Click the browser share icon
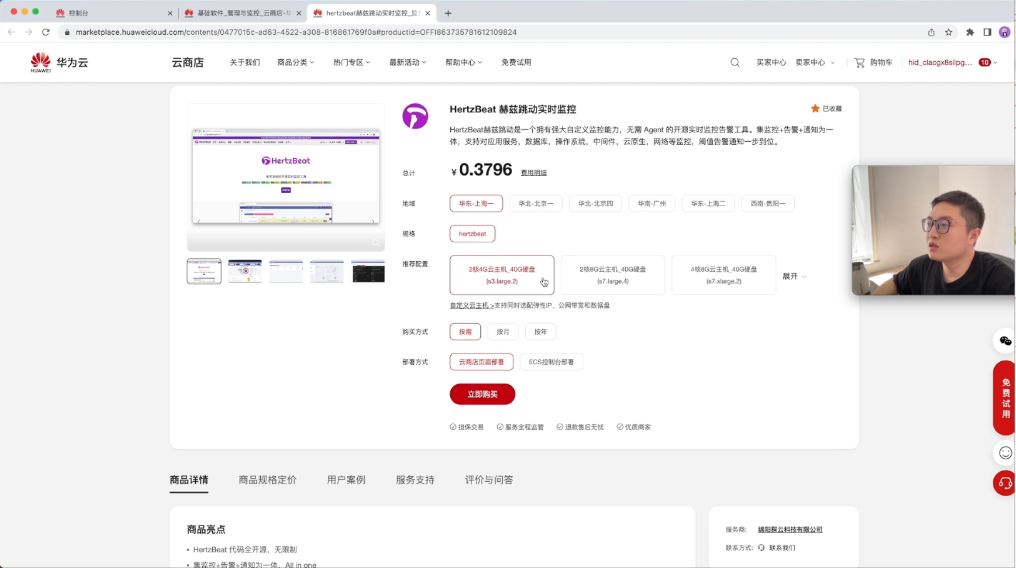 931,32
